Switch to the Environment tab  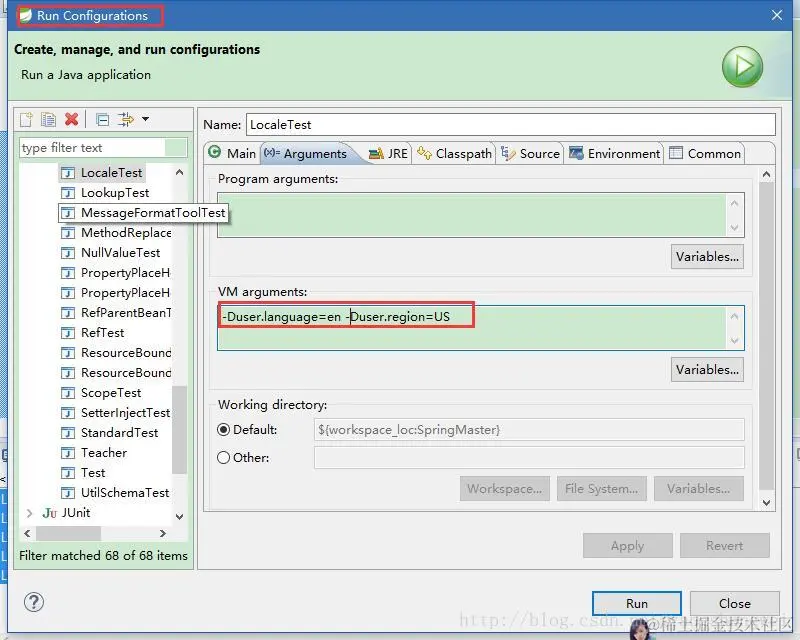click(x=614, y=154)
